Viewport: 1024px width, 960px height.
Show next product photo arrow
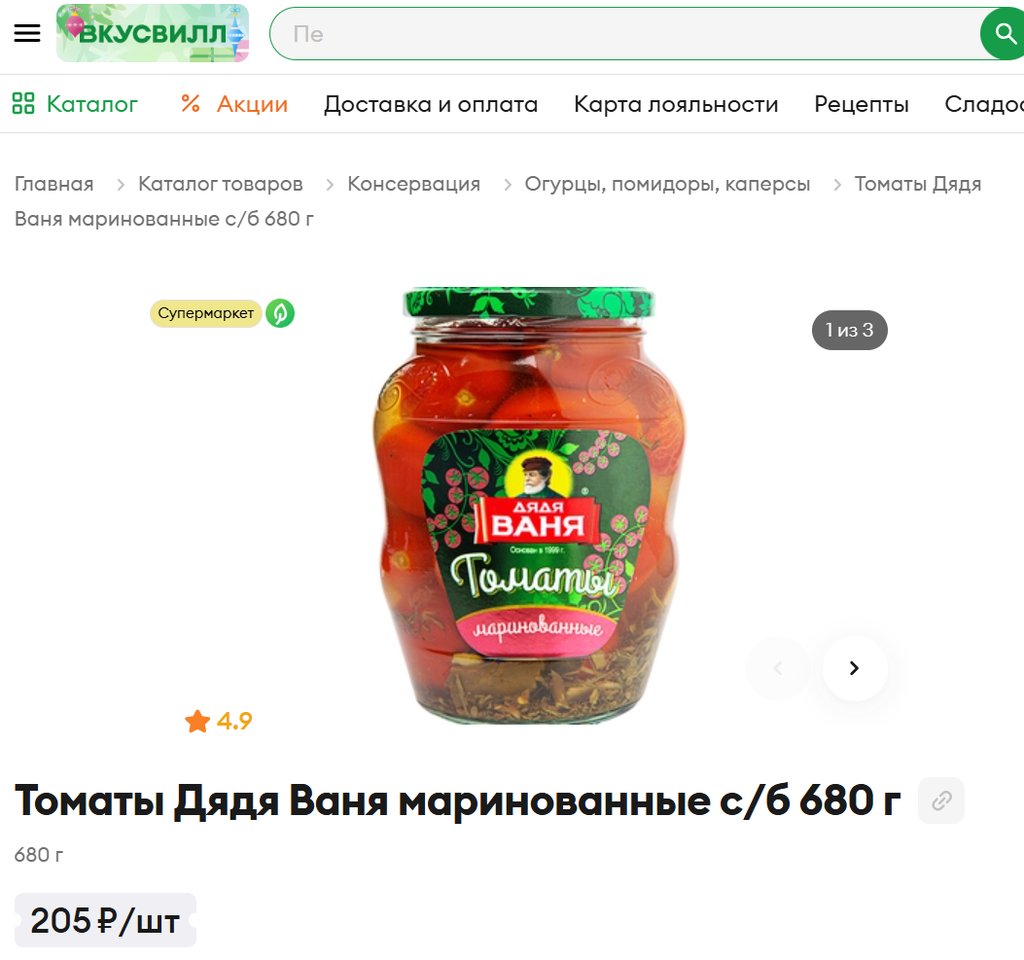pos(854,667)
